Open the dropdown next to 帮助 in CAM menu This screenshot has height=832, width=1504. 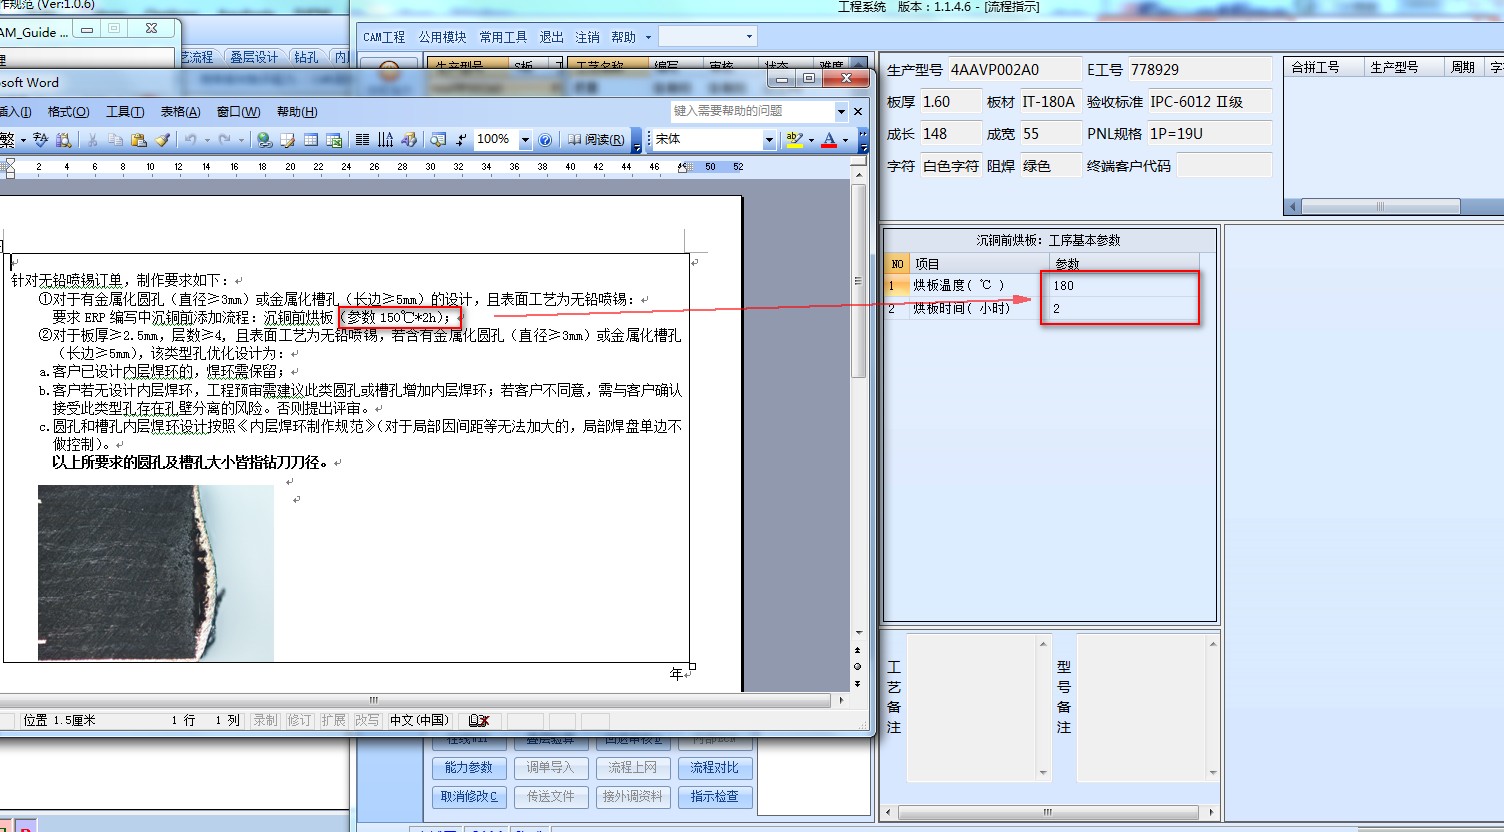648,37
